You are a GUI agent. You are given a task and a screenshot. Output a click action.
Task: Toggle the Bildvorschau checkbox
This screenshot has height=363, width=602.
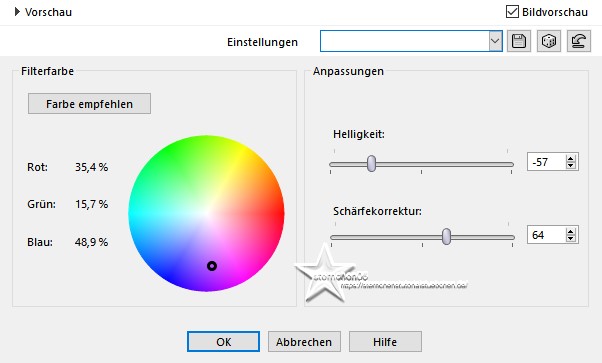click(512, 12)
